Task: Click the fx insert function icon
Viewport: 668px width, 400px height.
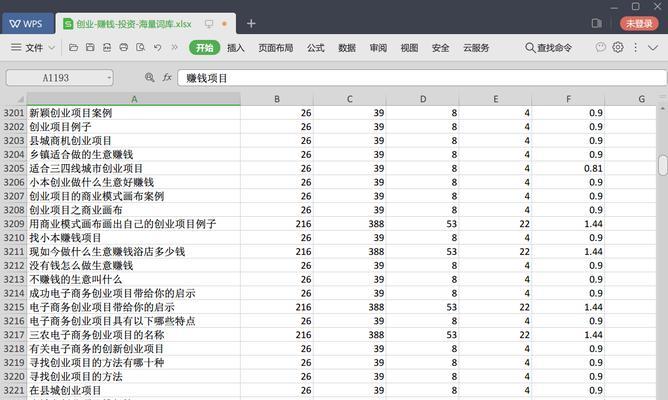Action: (167, 78)
